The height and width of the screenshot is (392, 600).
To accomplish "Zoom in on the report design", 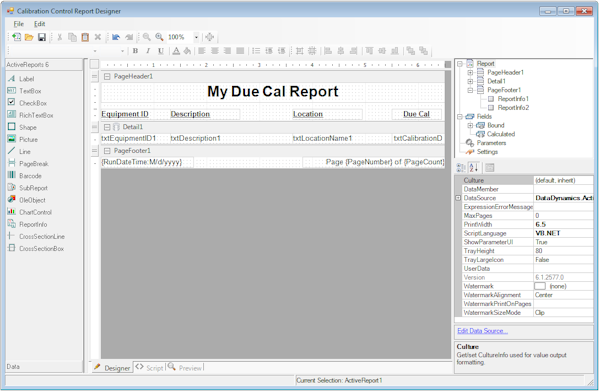I will 159,37.
